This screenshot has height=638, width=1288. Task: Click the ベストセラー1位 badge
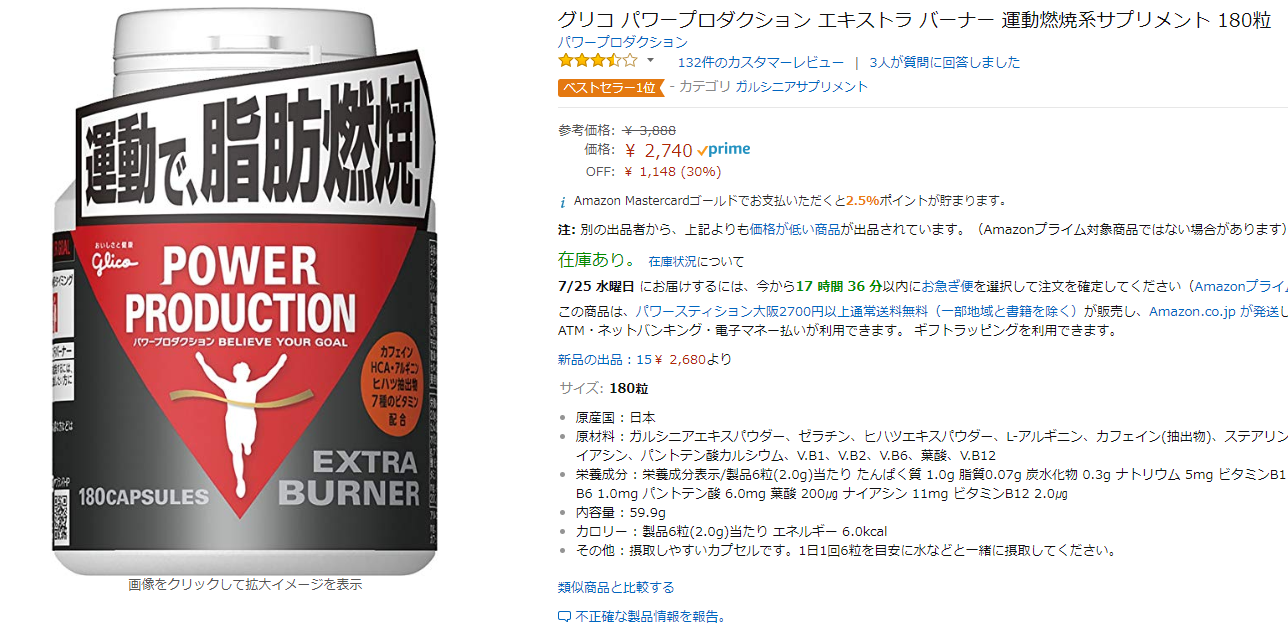[610, 87]
